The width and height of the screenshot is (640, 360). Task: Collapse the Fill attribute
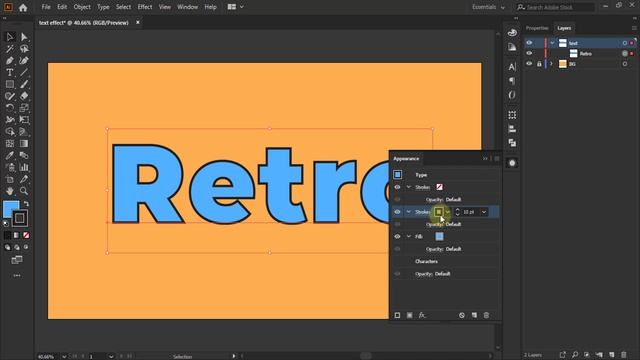point(409,236)
